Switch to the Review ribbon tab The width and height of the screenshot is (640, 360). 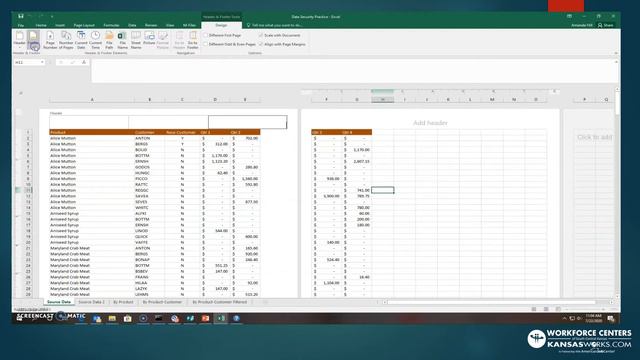[x=151, y=25]
